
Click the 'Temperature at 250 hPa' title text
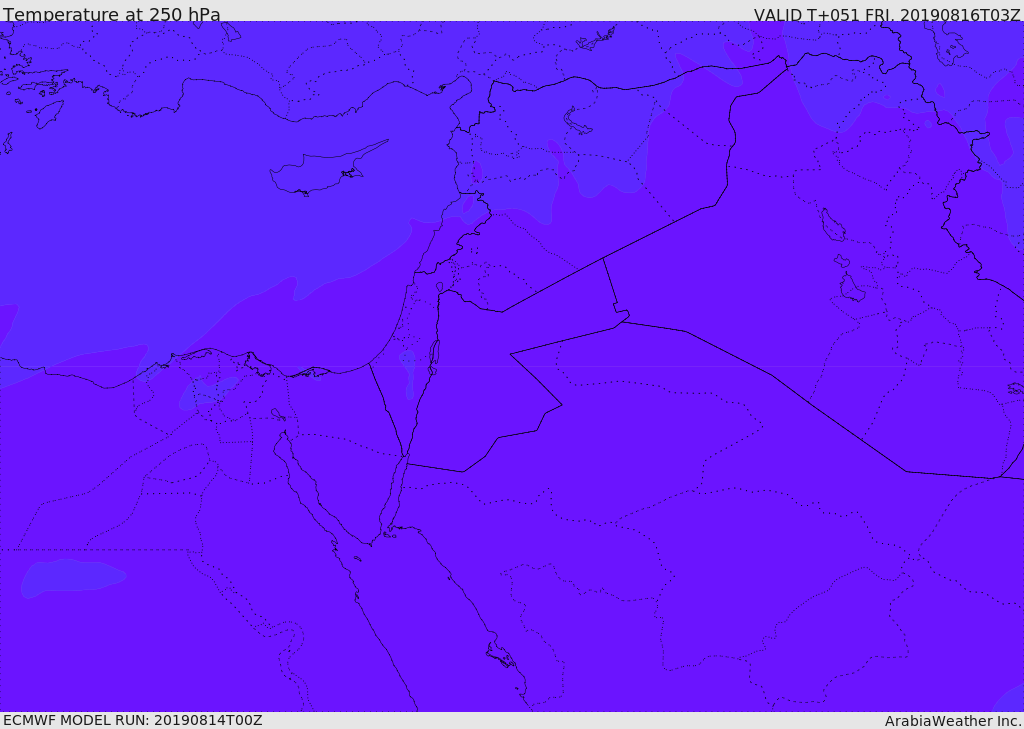pos(112,14)
